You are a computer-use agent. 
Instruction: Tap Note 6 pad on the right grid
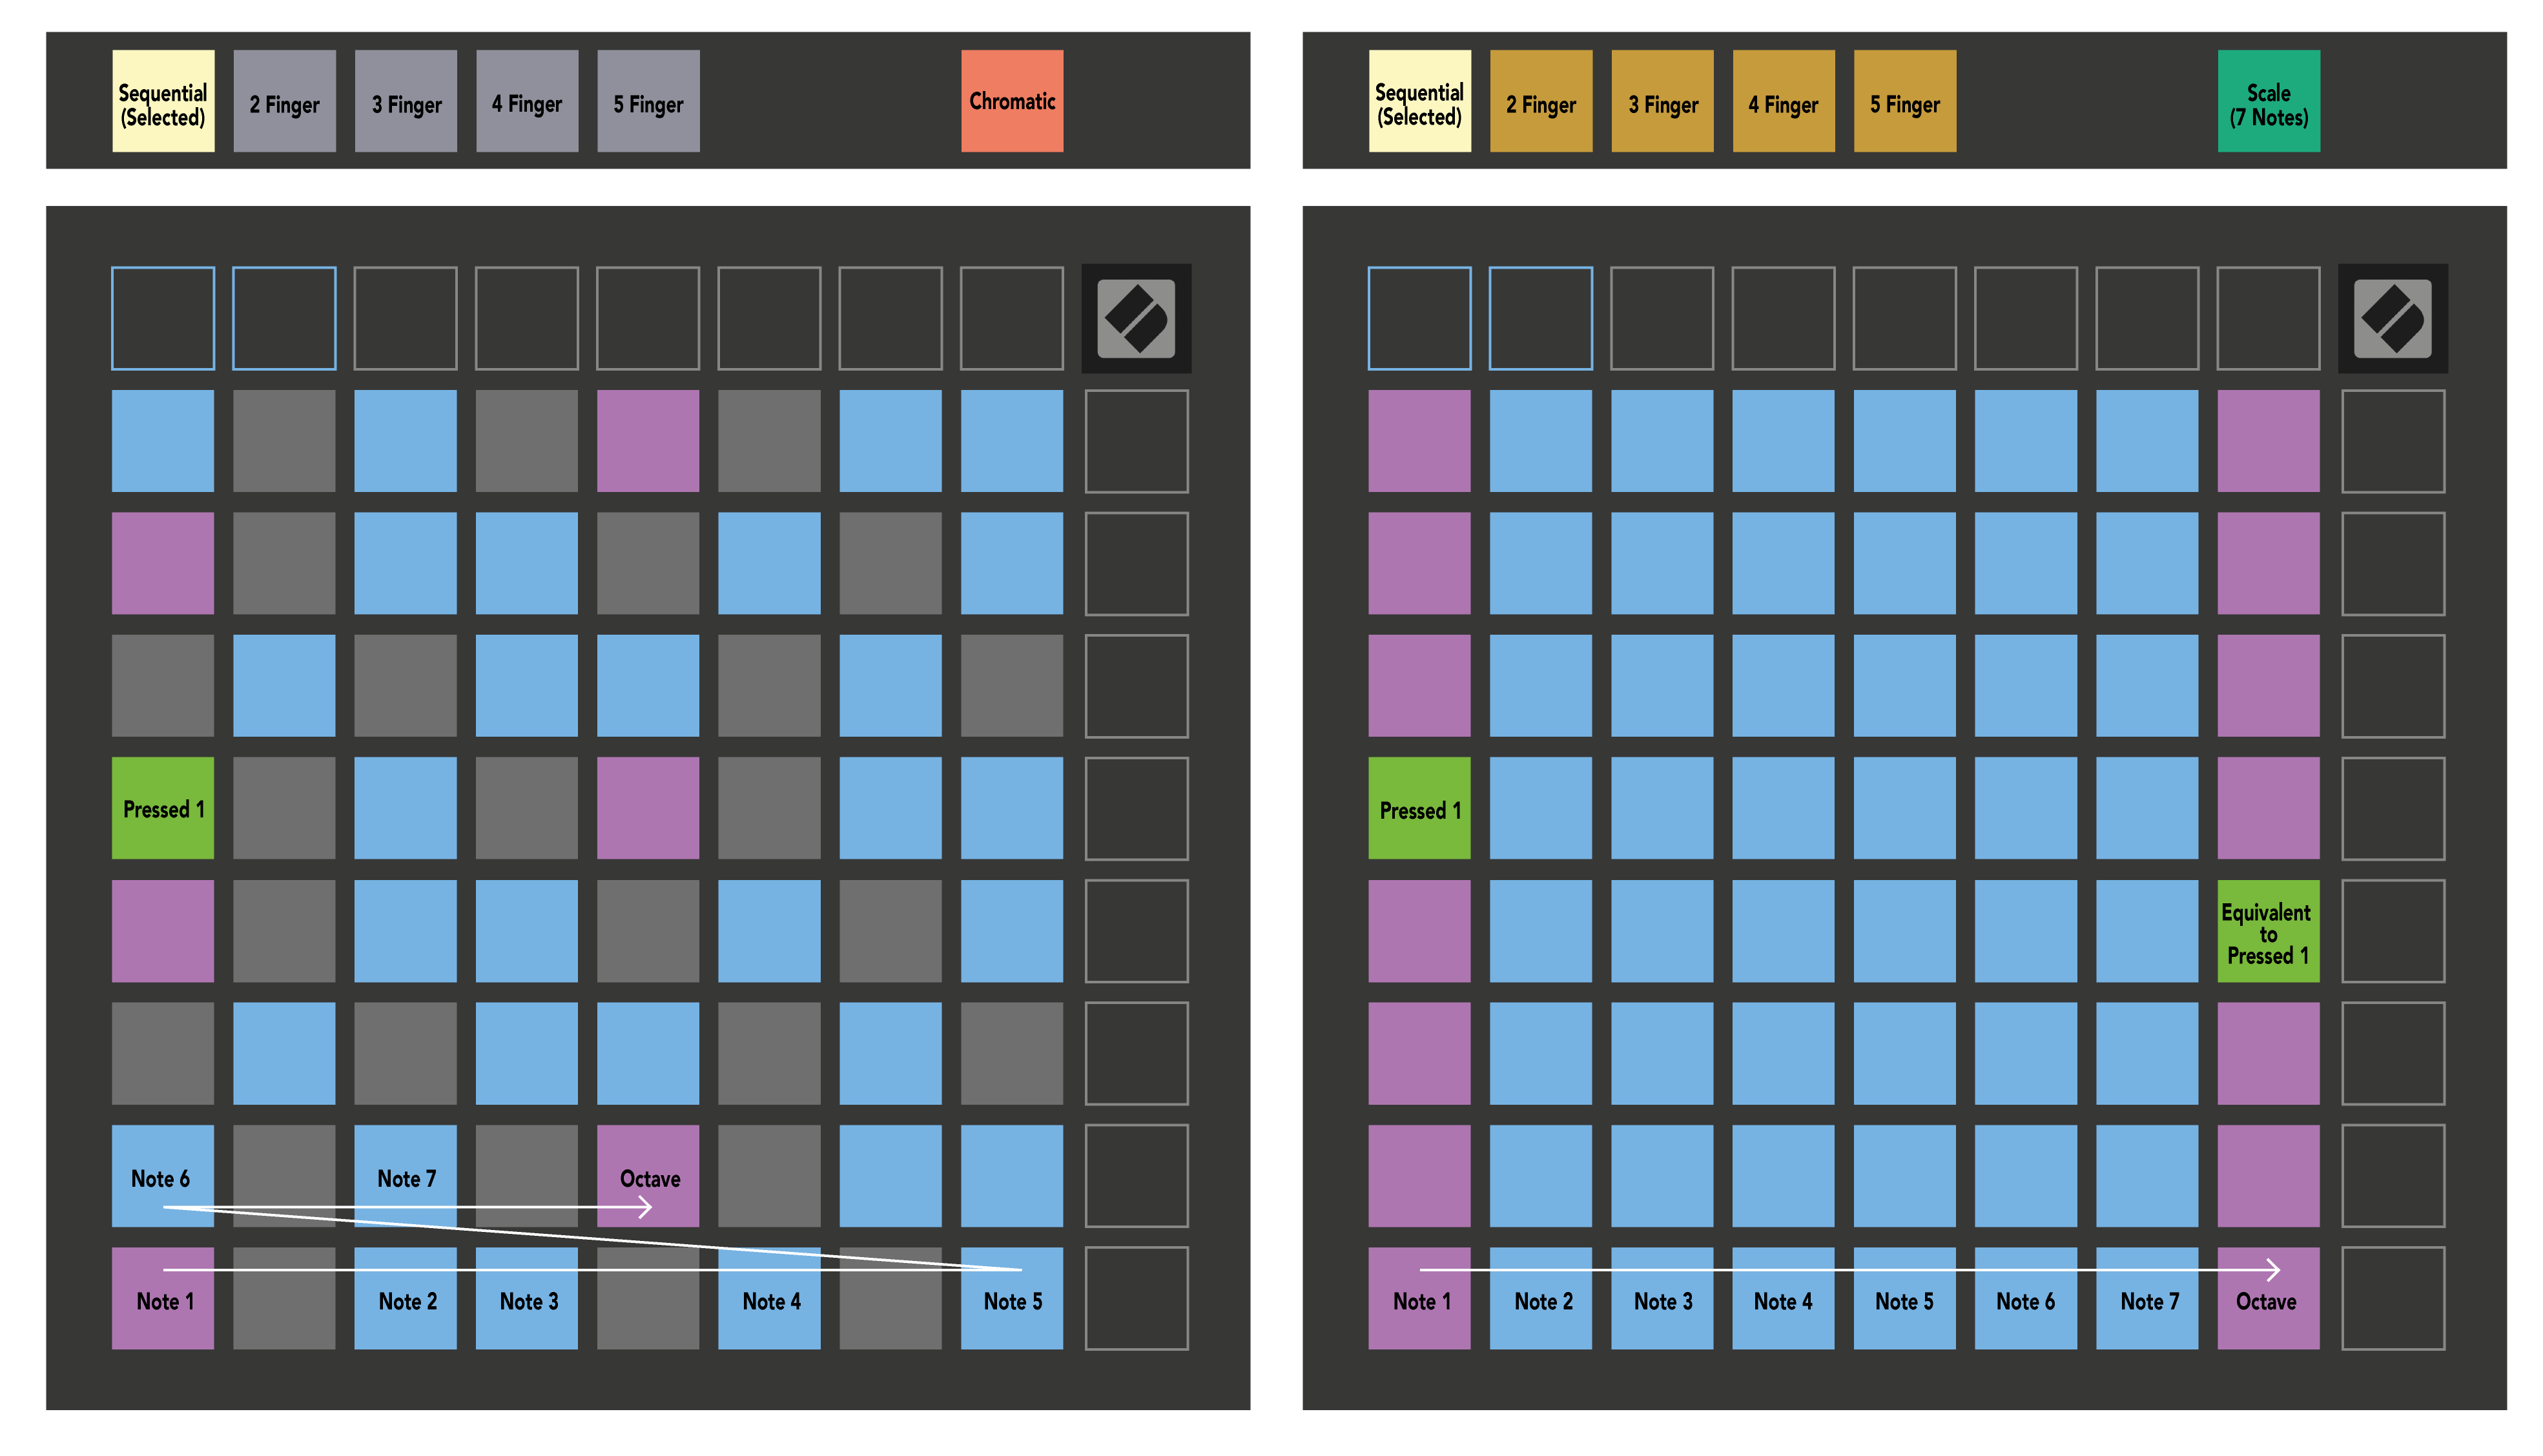pyautogui.click(x=2026, y=1298)
